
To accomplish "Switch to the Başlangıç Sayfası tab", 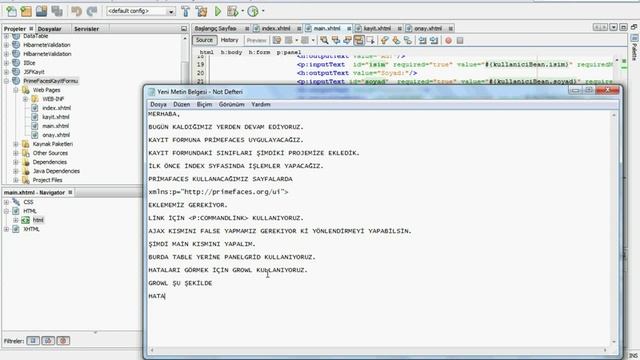I will (220, 29).
